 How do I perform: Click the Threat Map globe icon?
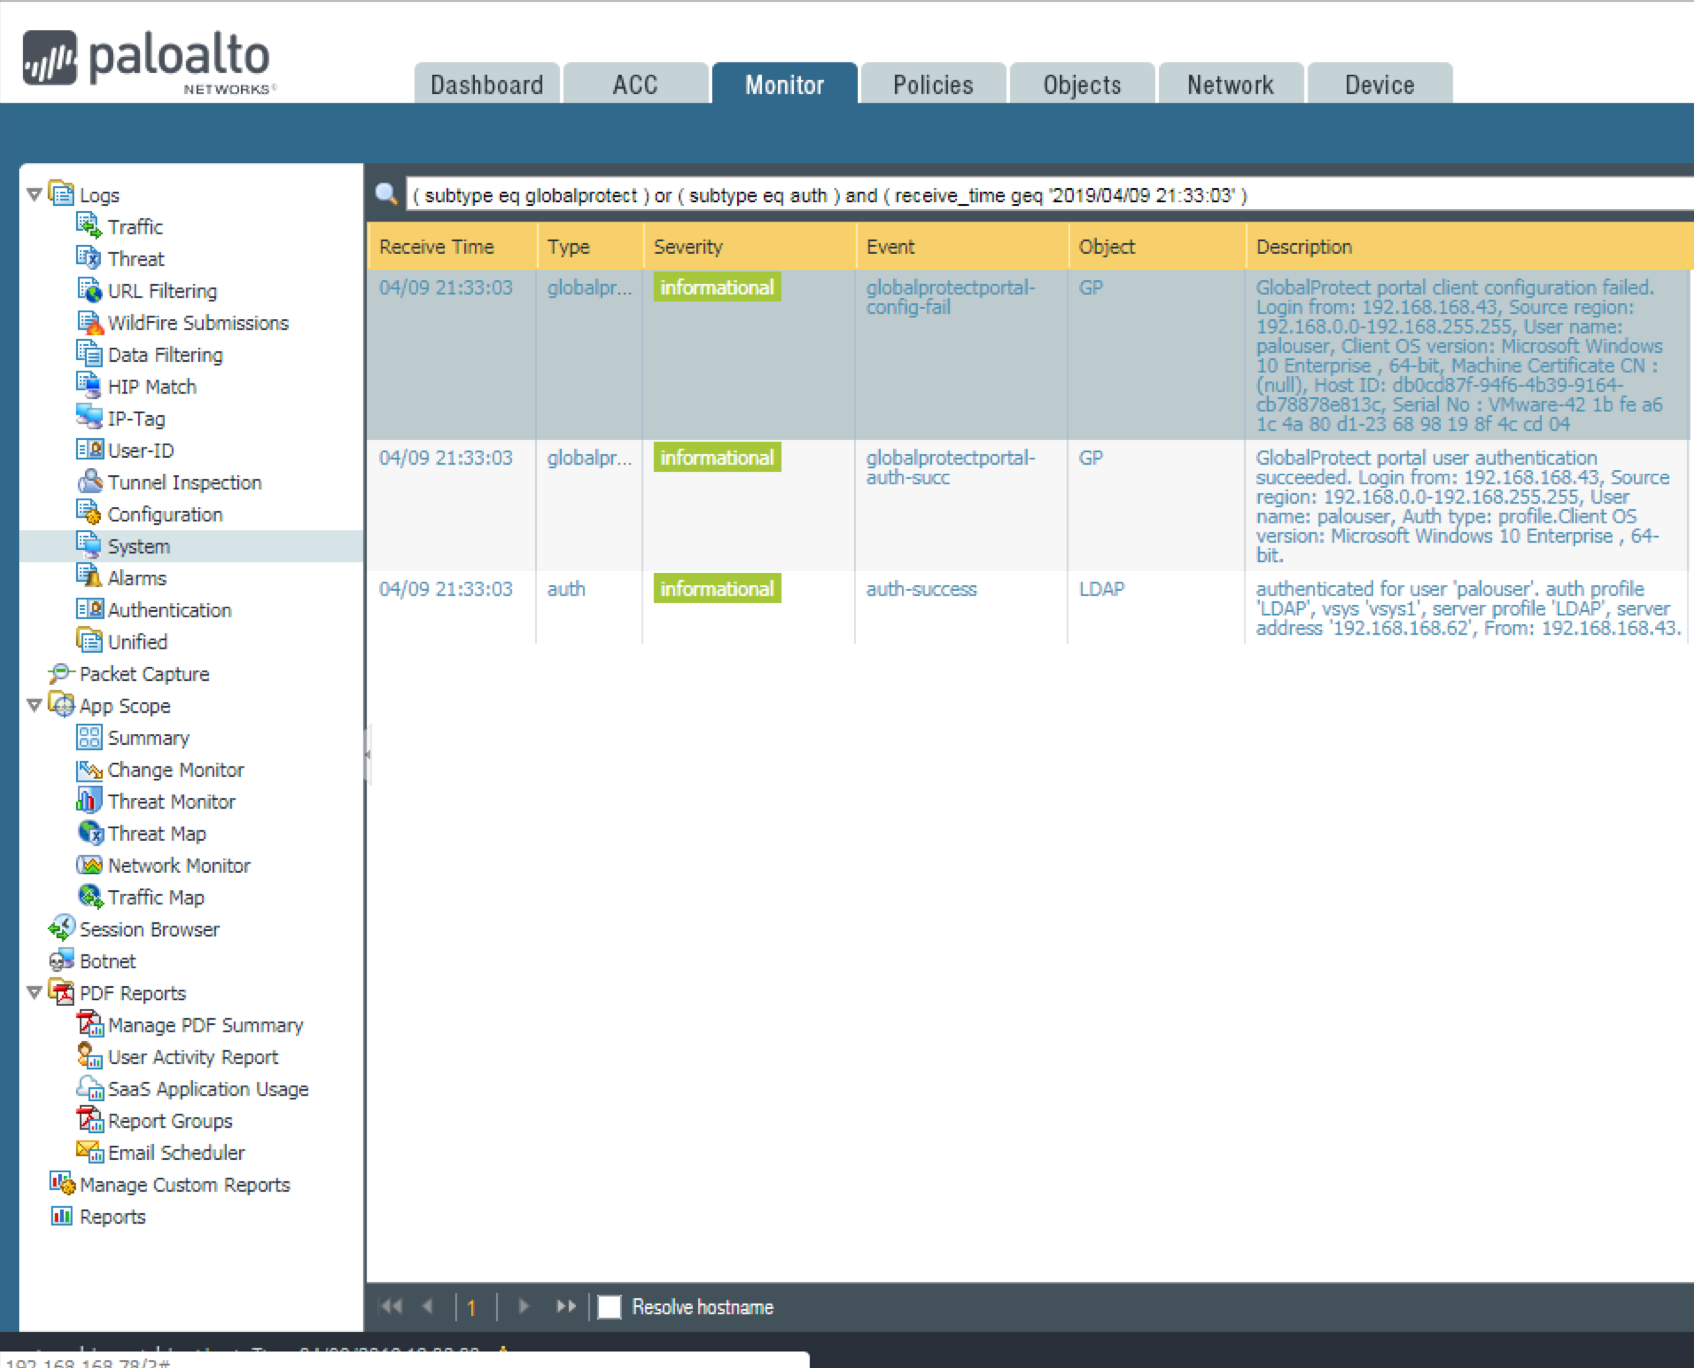[89, 833]
